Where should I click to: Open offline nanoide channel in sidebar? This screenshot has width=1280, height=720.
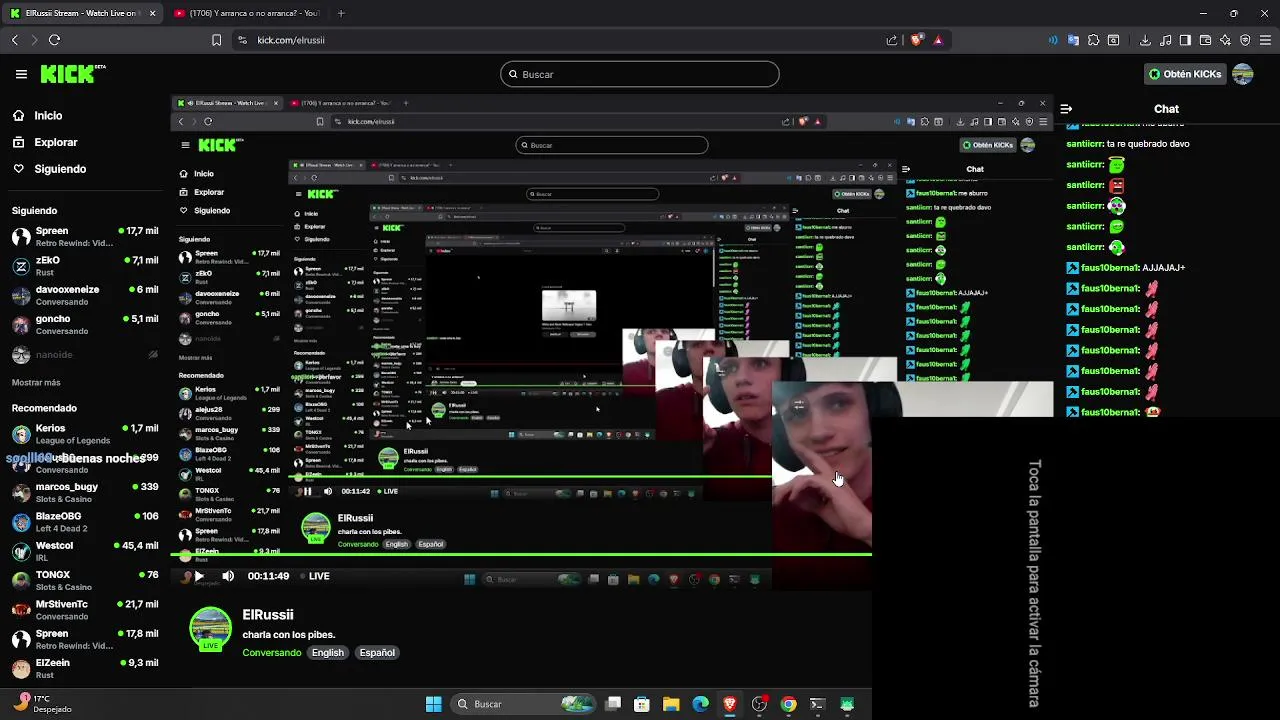85,354
